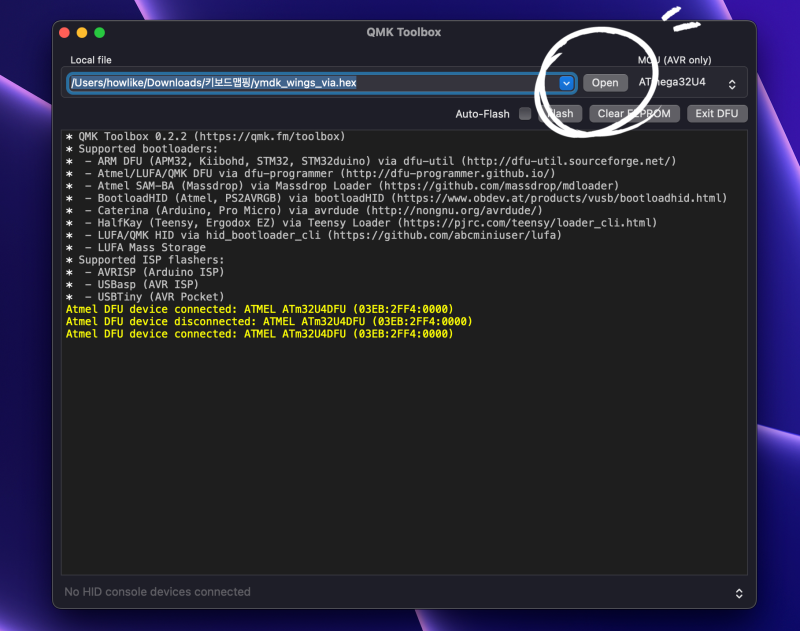Enable the Auto-Flash checkbox
The height and width of the screenshot is (631, 800).
525,114
